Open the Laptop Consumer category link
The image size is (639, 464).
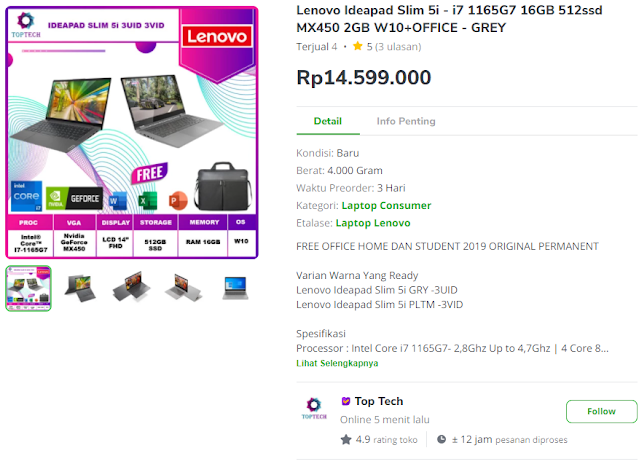tap(386, 205)
